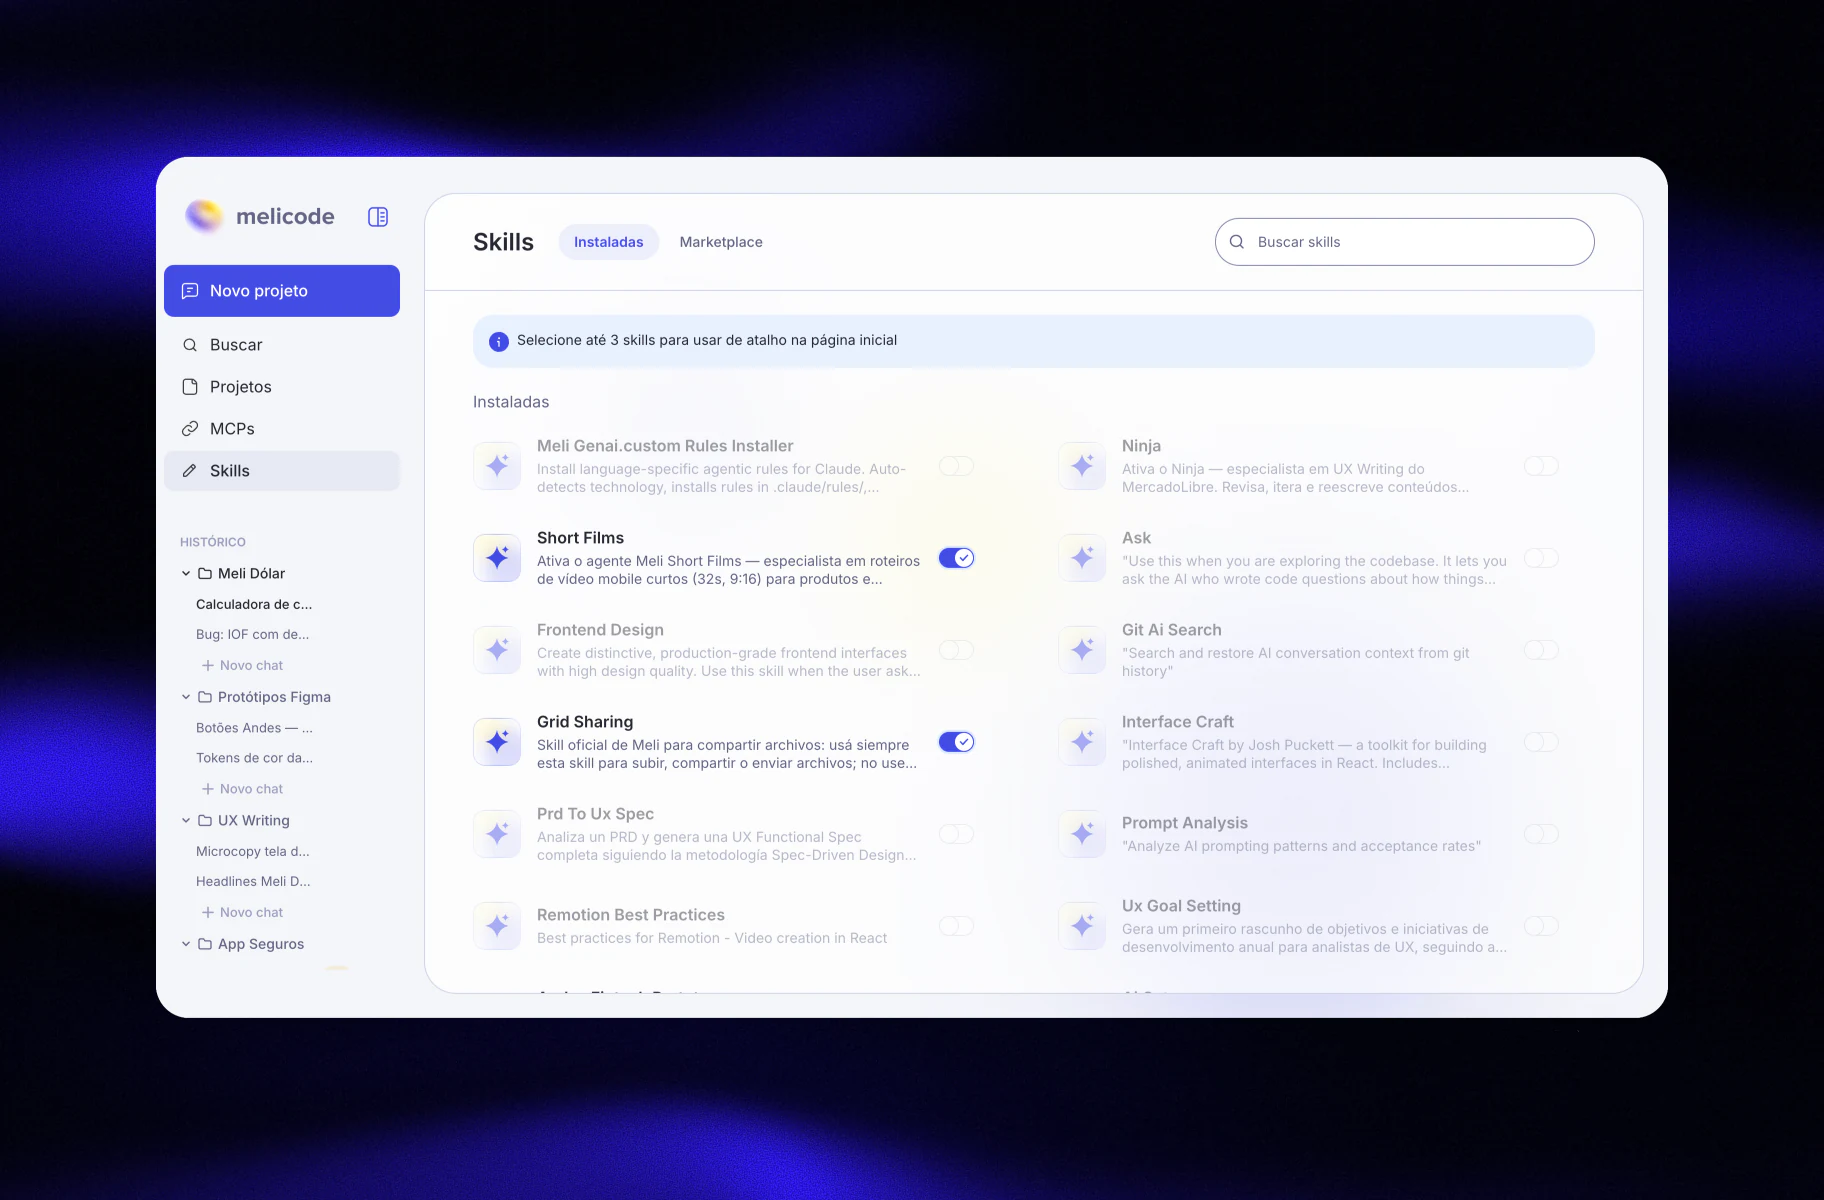Screen dimensions: 1824x1200
Task: Open Buscar in the sidebar
Action: (x=282, y=345)
